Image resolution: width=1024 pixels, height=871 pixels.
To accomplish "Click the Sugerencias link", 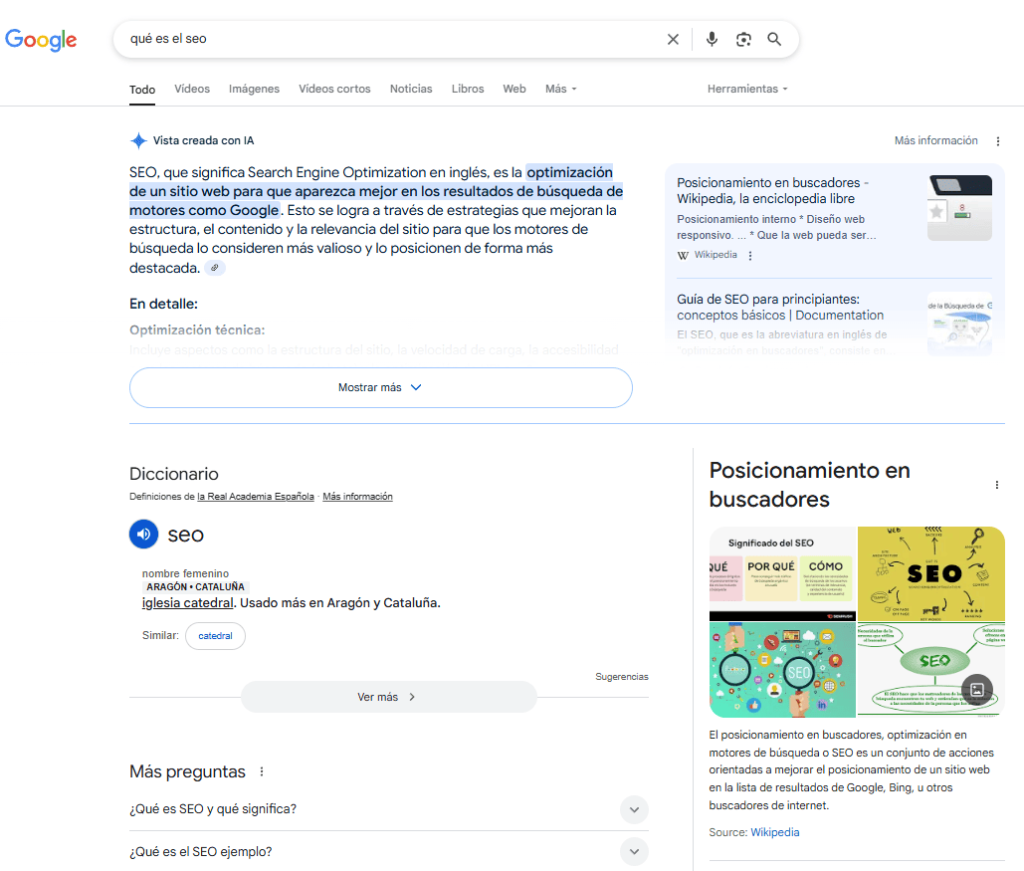I will coord(622,677).
